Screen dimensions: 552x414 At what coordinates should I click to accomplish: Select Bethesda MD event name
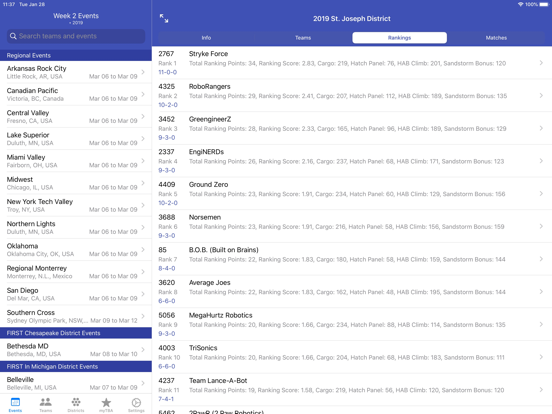(x=27, y=346)
